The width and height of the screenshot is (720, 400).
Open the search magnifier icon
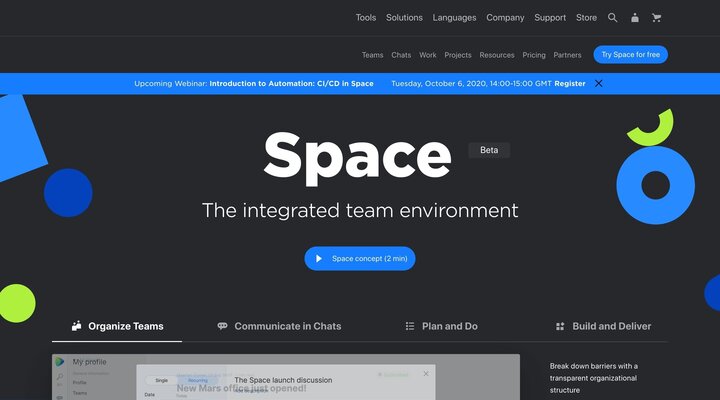click(613, 18)
